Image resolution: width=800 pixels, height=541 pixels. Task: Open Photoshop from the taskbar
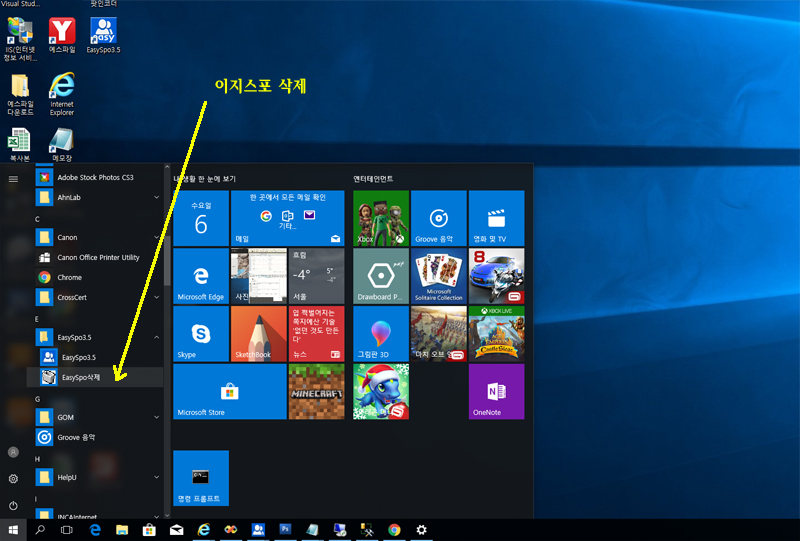click(285, 529)
